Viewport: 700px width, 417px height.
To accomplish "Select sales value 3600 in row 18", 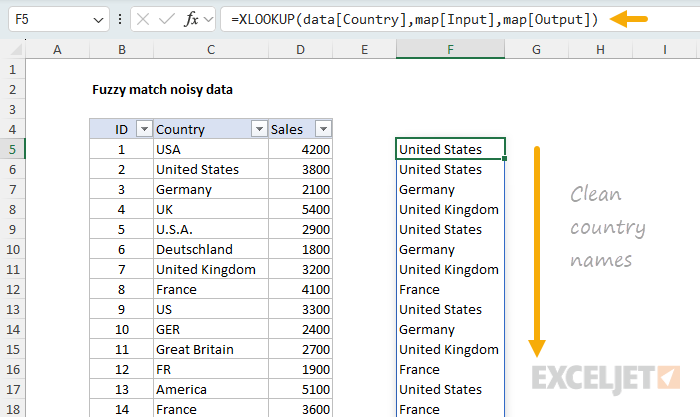I will (300, 409).
